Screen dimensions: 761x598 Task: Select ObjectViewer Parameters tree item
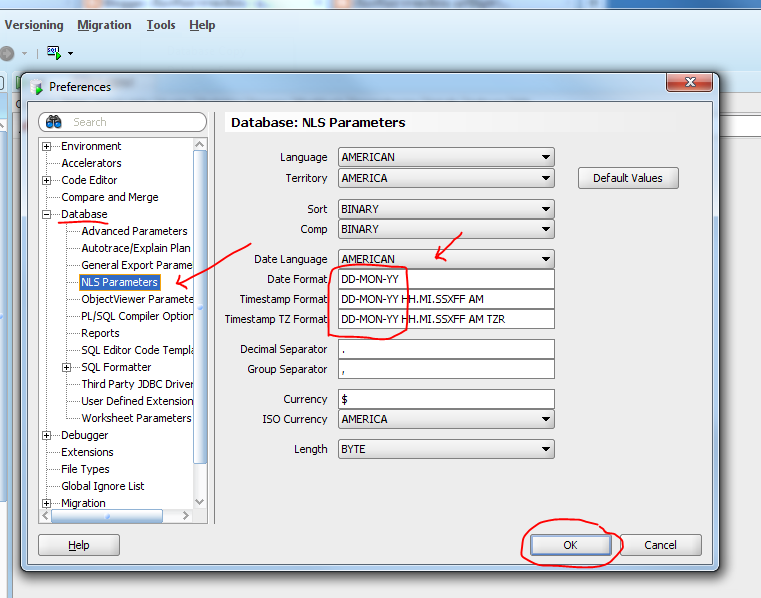[x=137, y=299]
